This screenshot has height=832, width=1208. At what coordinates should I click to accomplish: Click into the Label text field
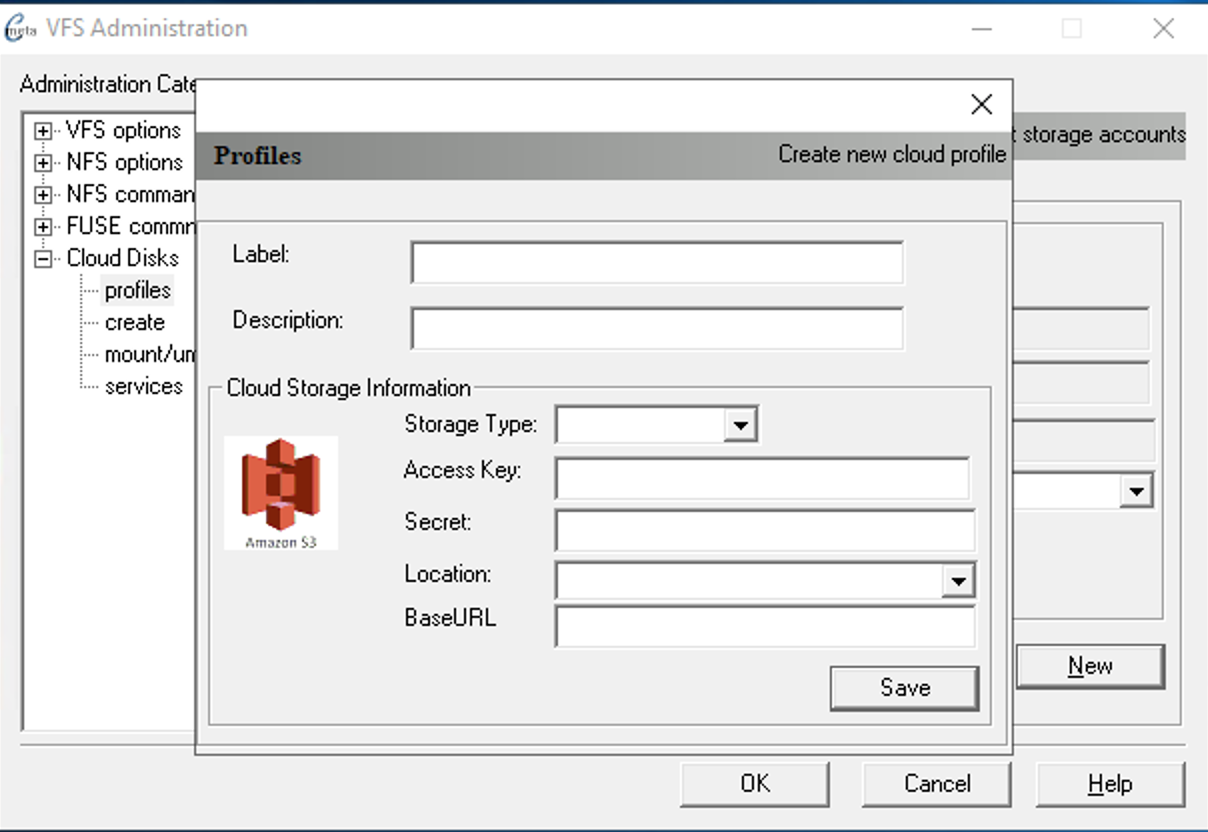pyautogui.click(x=657, y=263)
